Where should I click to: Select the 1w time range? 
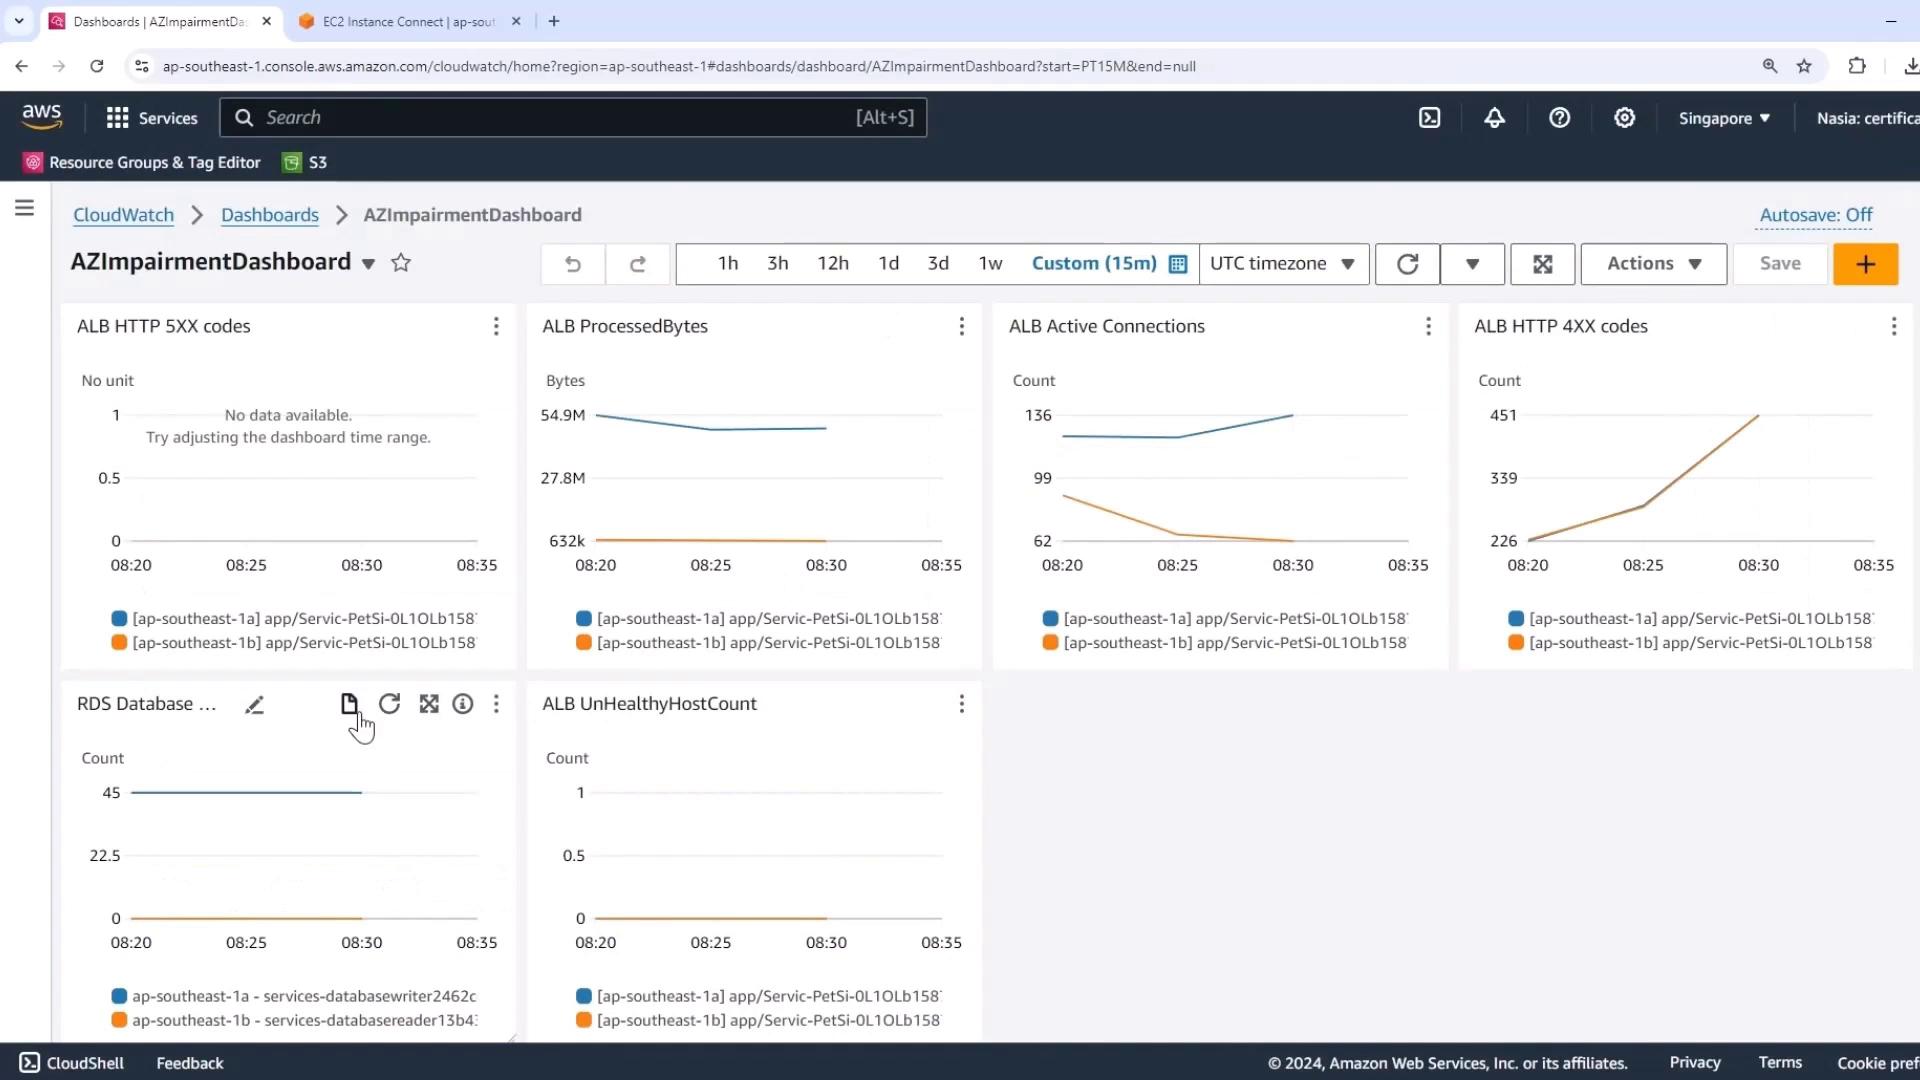pyautogui.click(x=991, y=264)
